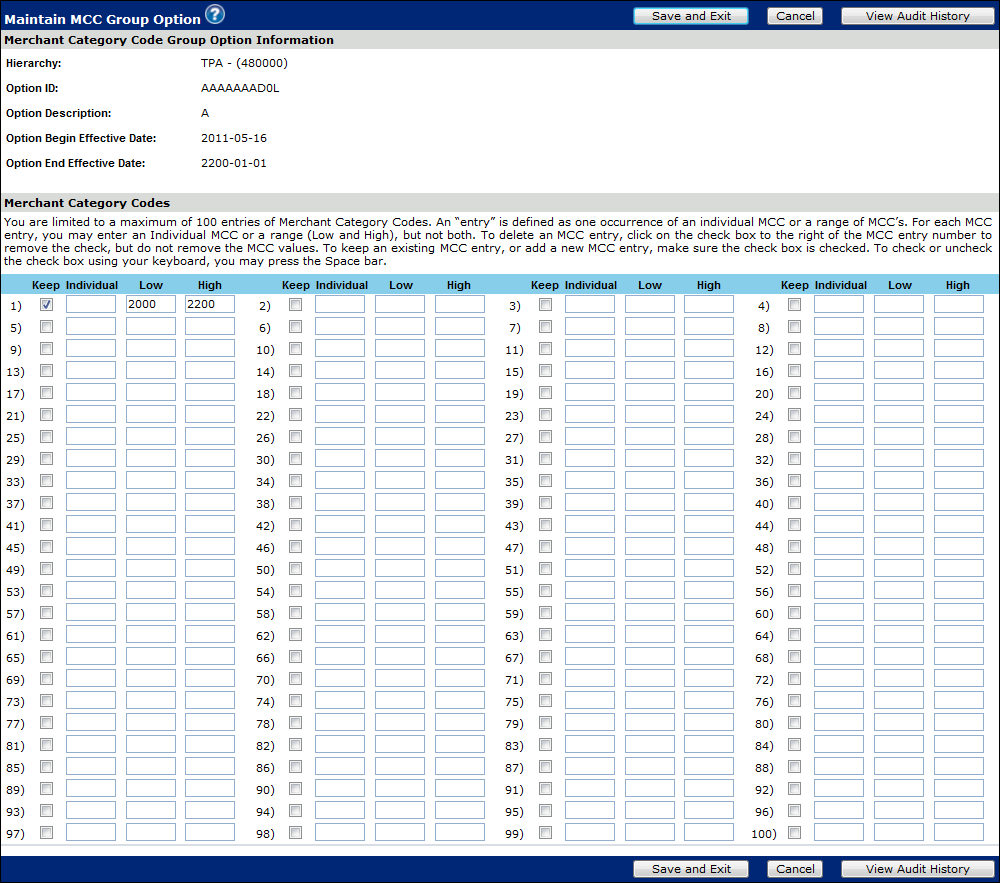Viewport: 1000px width, 883px height.
Task: Click the top Save and Exit button
Action: tap(691, 16)
